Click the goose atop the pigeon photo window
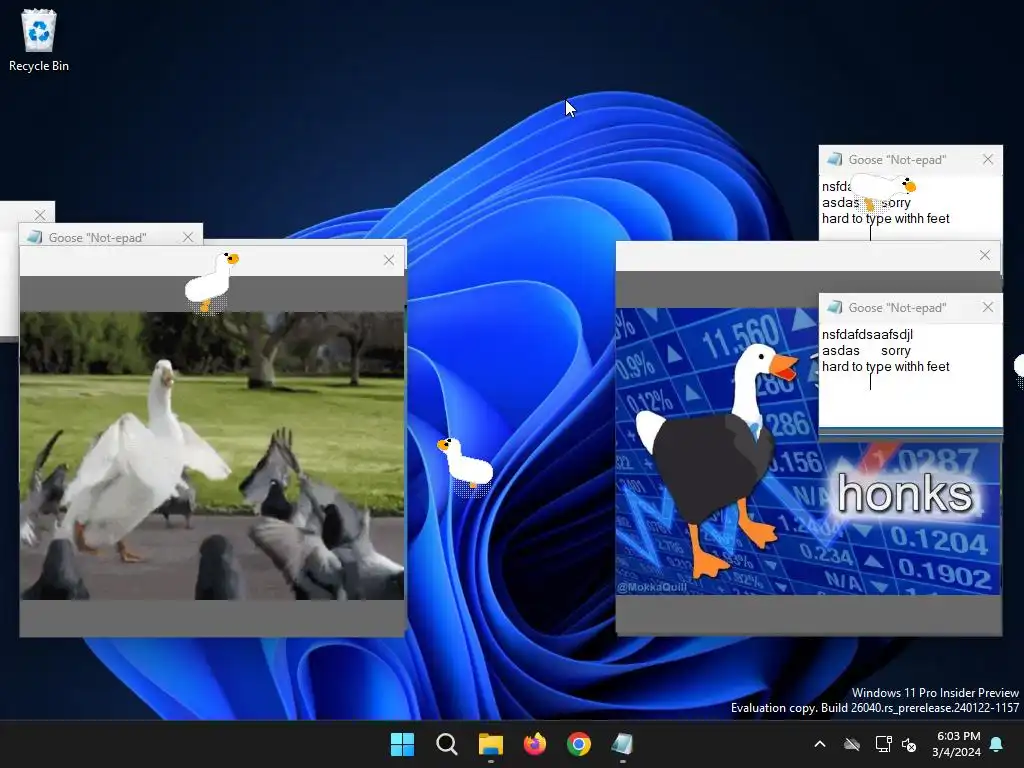Image resolution: width=1024 pixels, height=768 pixels. pos(211,282)
